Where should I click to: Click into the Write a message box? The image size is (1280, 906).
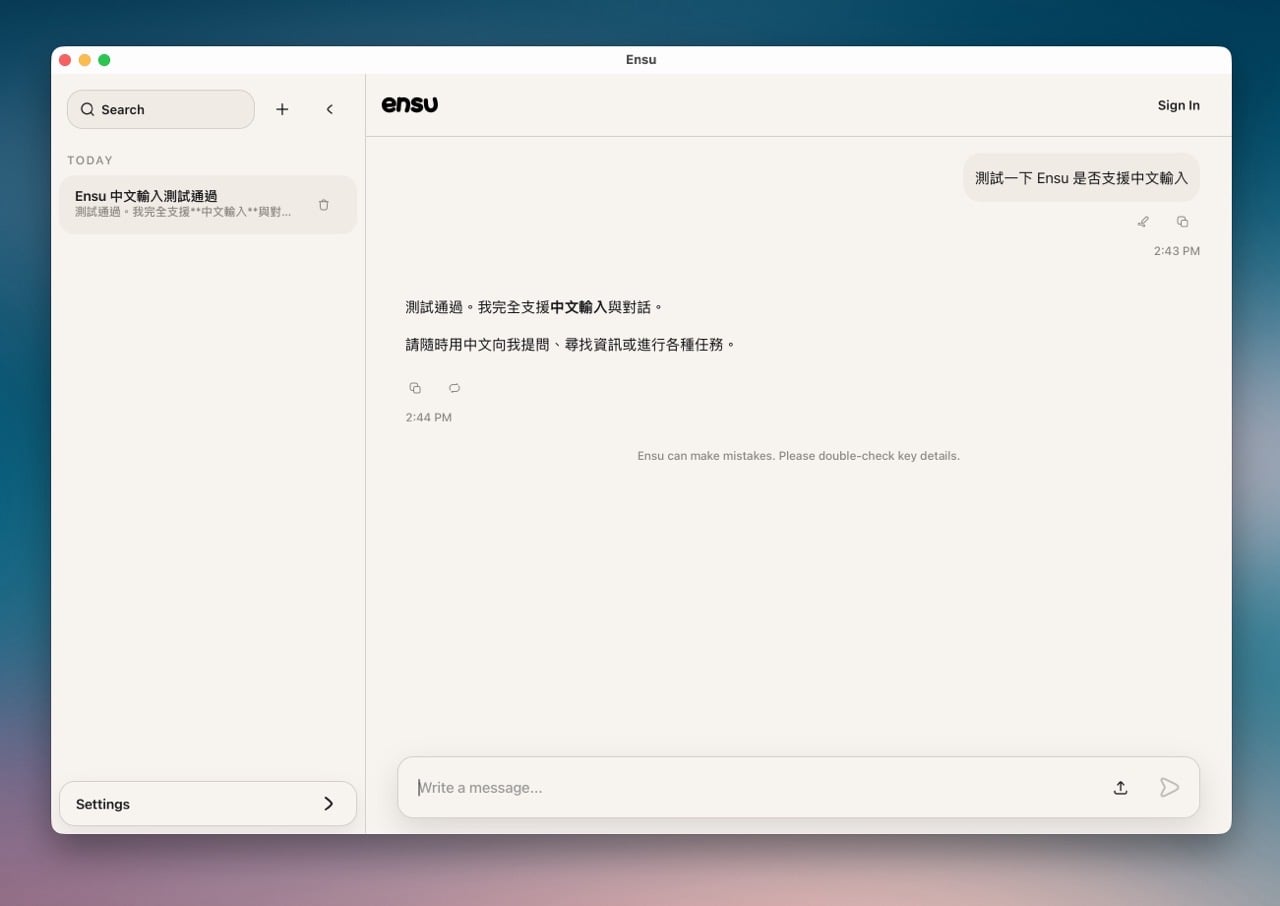750,788
